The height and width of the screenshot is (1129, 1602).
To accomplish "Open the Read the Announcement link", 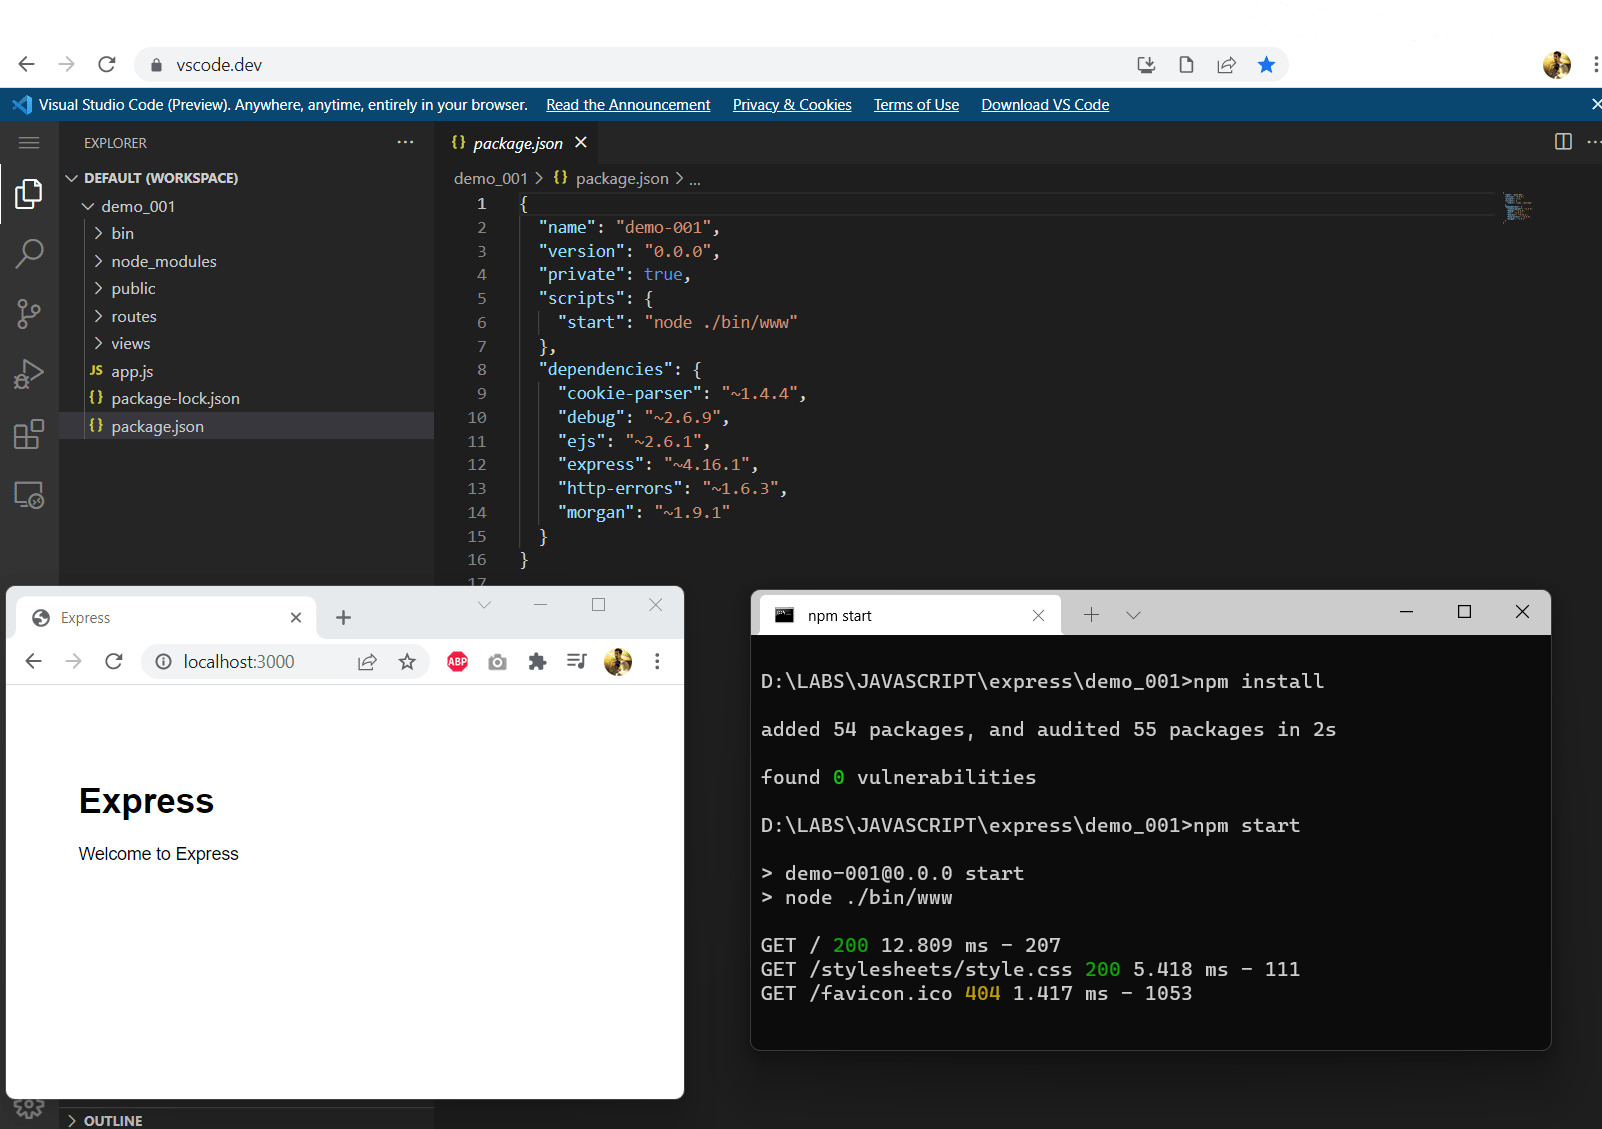I will [628, 105].
